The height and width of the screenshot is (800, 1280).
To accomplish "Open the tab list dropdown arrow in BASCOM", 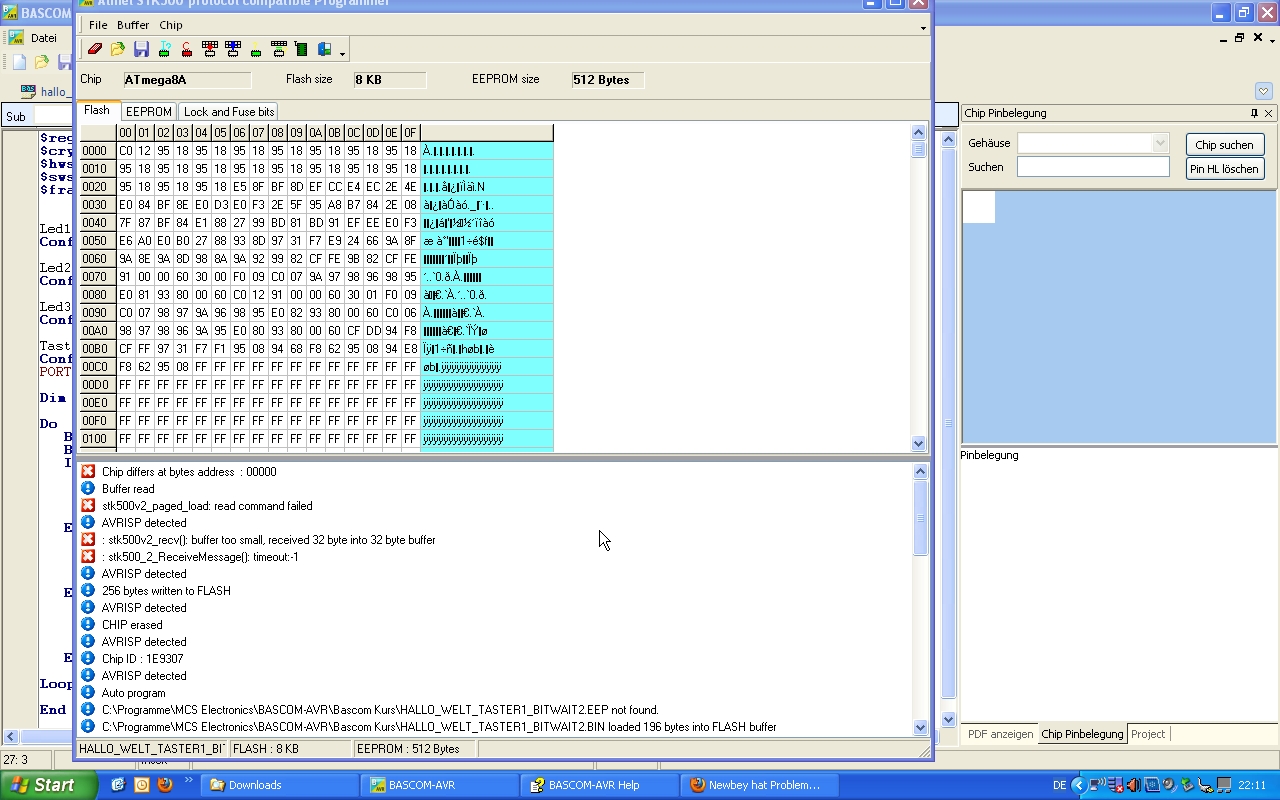I will [1263, 91].
